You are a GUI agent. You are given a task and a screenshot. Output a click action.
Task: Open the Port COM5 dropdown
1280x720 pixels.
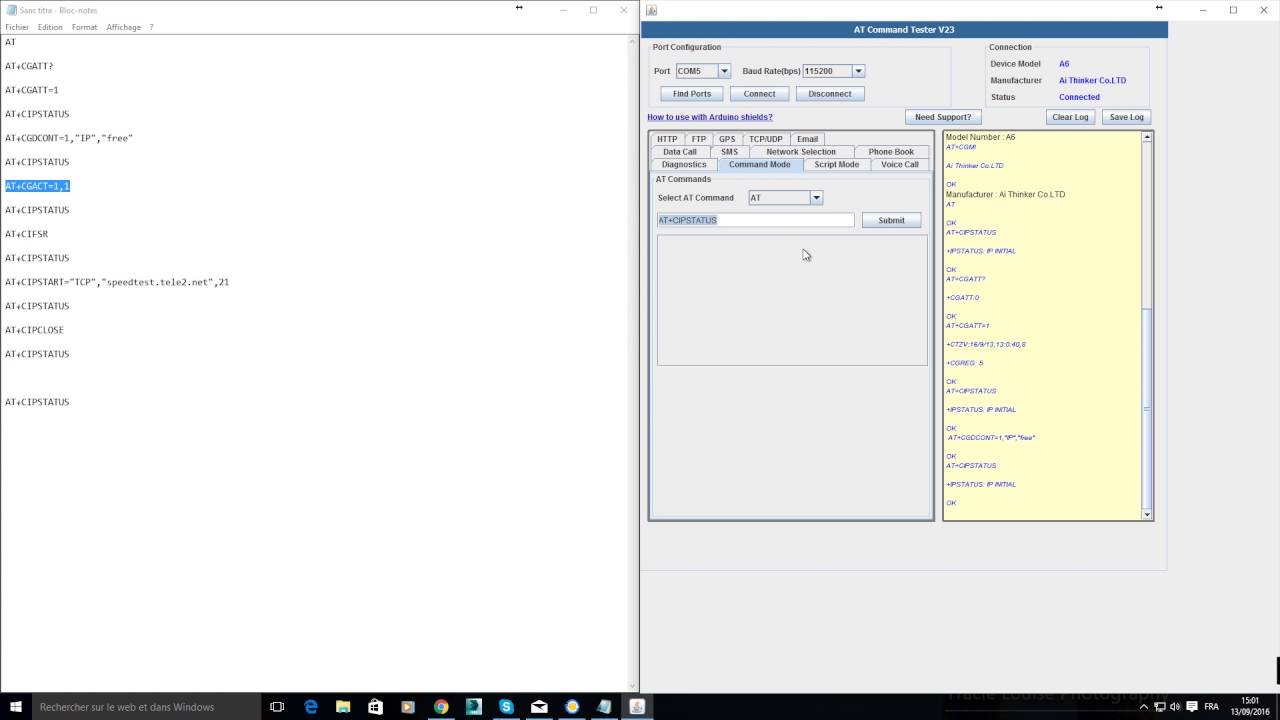[724, 71]
